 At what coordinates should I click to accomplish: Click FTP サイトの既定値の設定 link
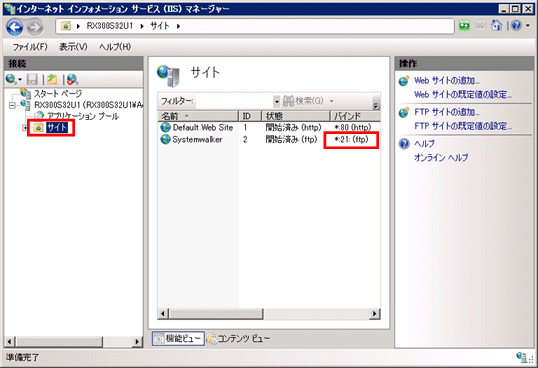[x=463, y=126]
